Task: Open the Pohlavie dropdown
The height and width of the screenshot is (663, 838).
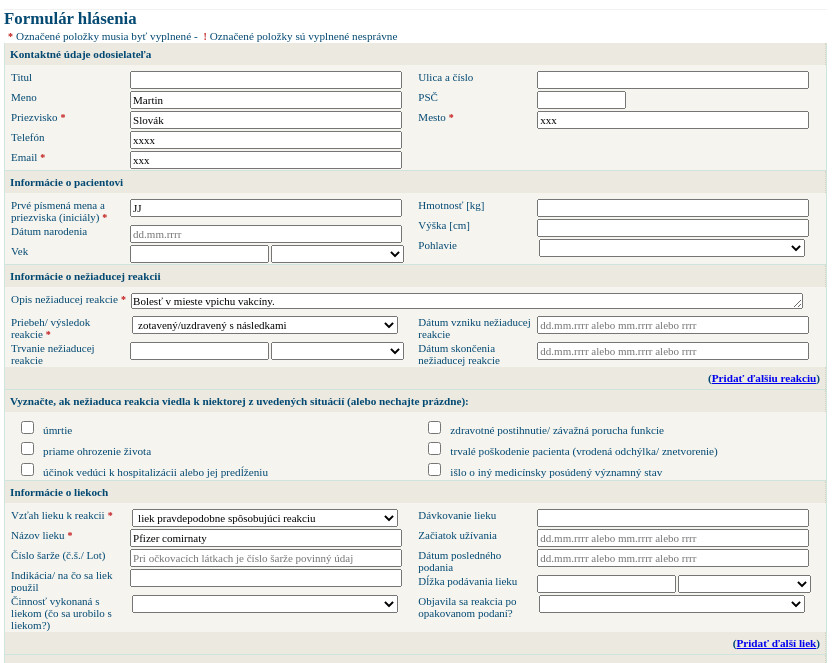Action: (x=671, y=248)
